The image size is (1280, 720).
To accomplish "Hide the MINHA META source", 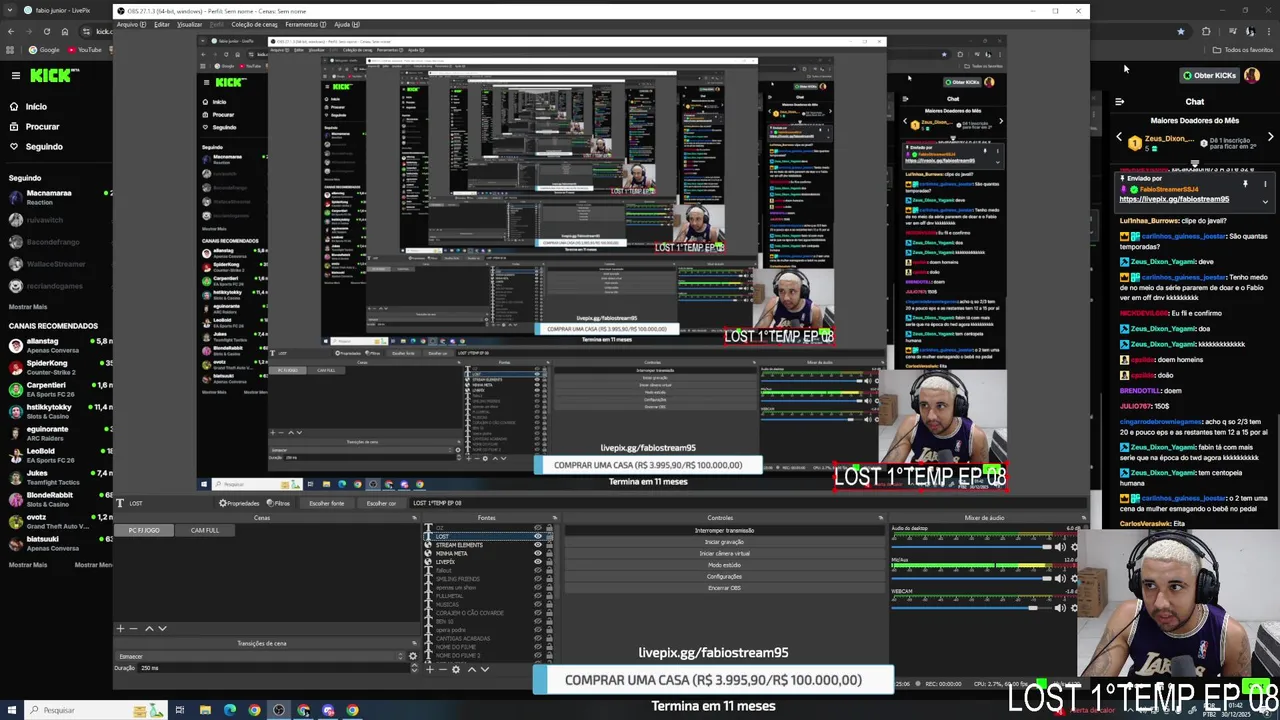I will [x=537, y=553].
